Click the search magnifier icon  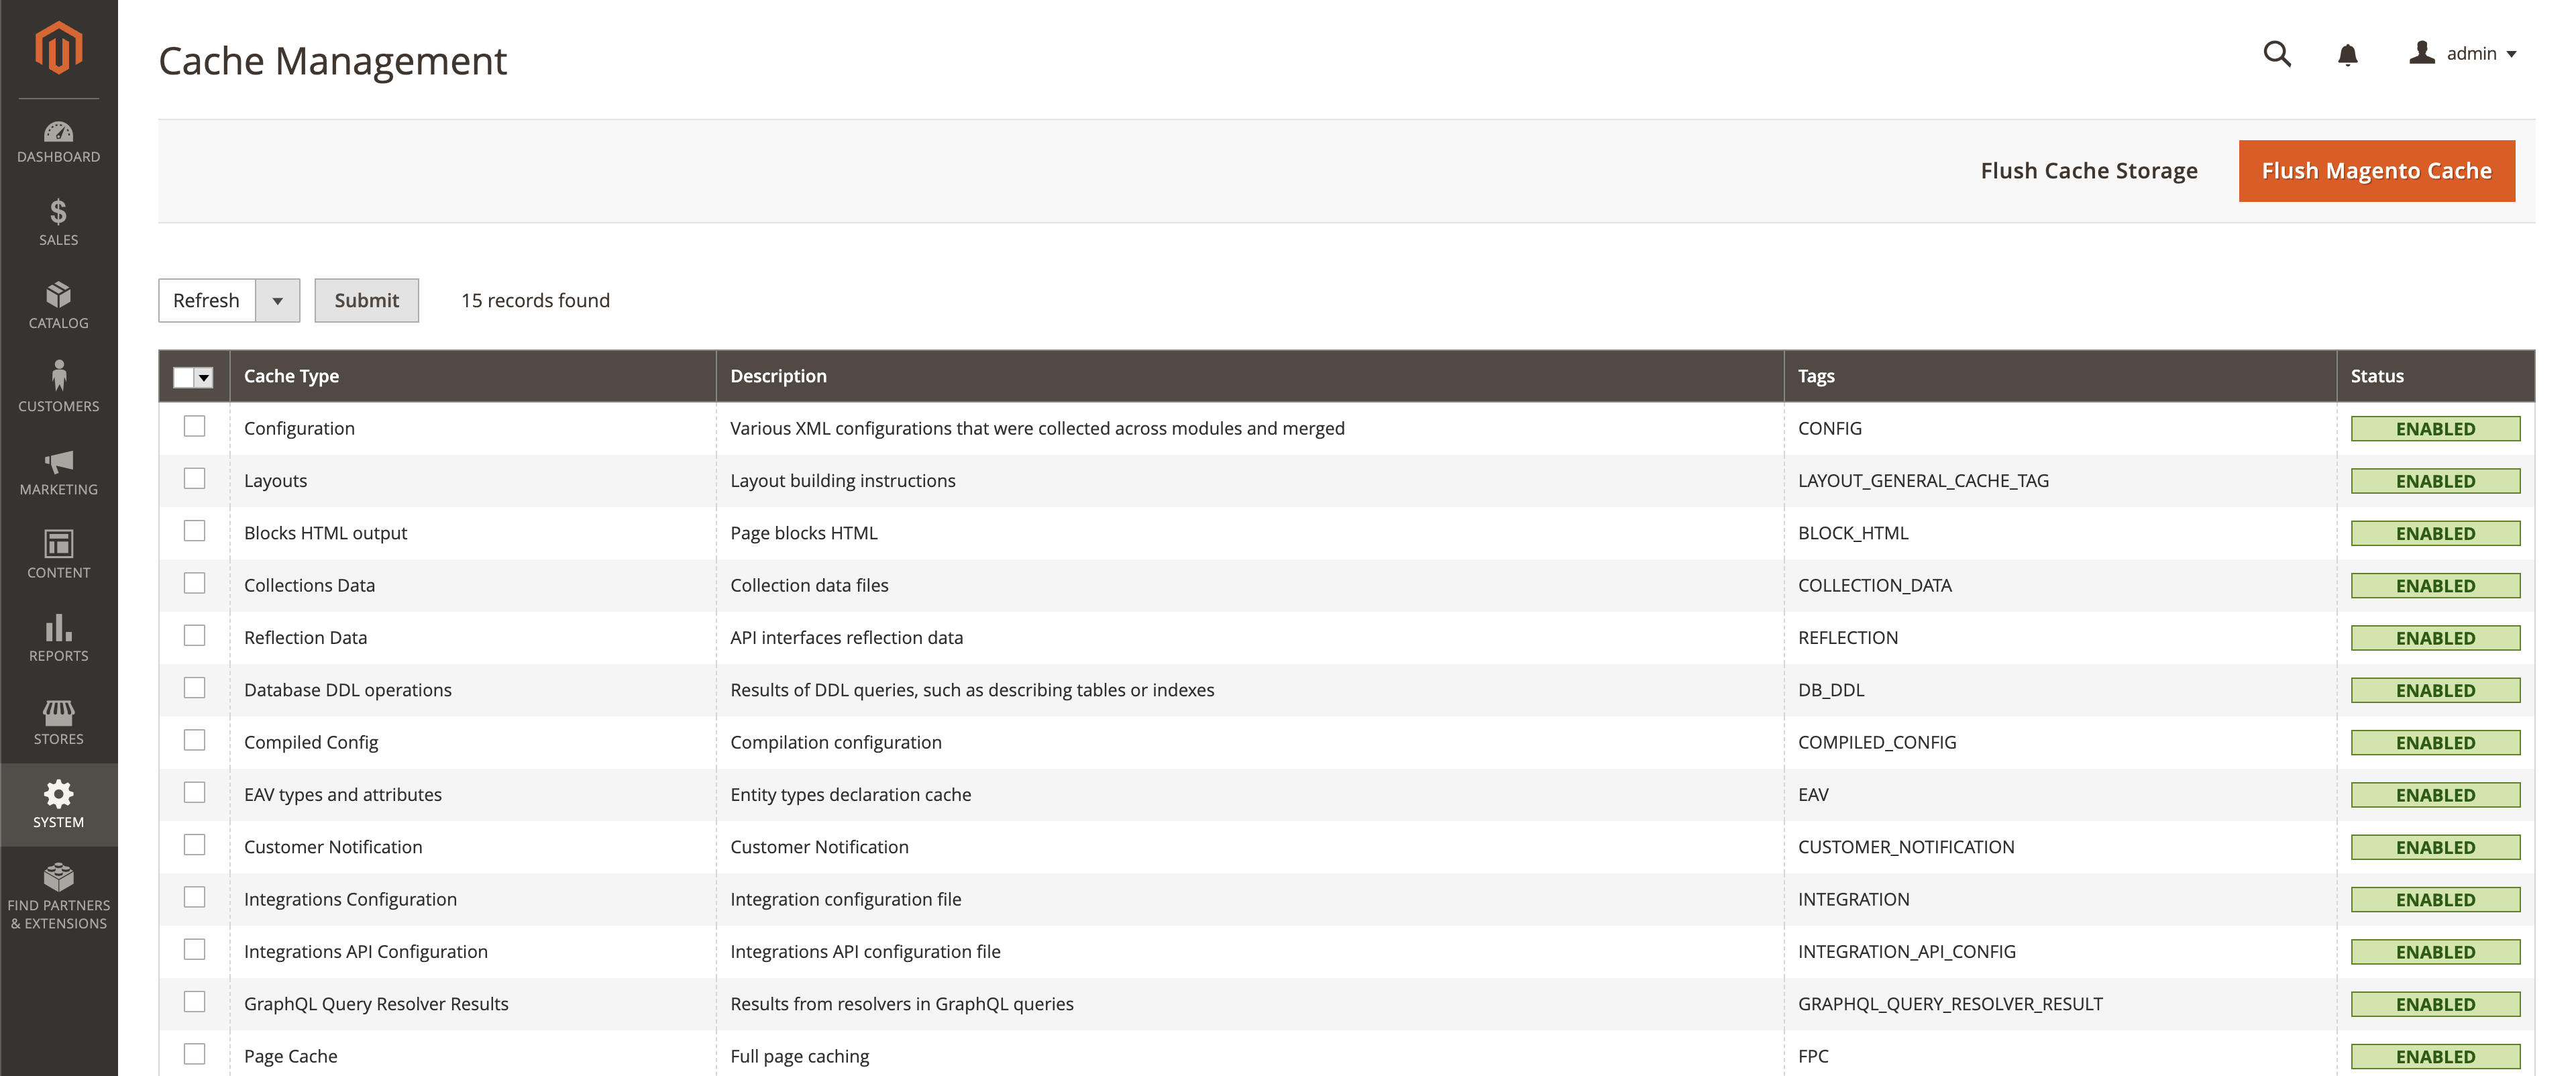tap(2277, 54)
